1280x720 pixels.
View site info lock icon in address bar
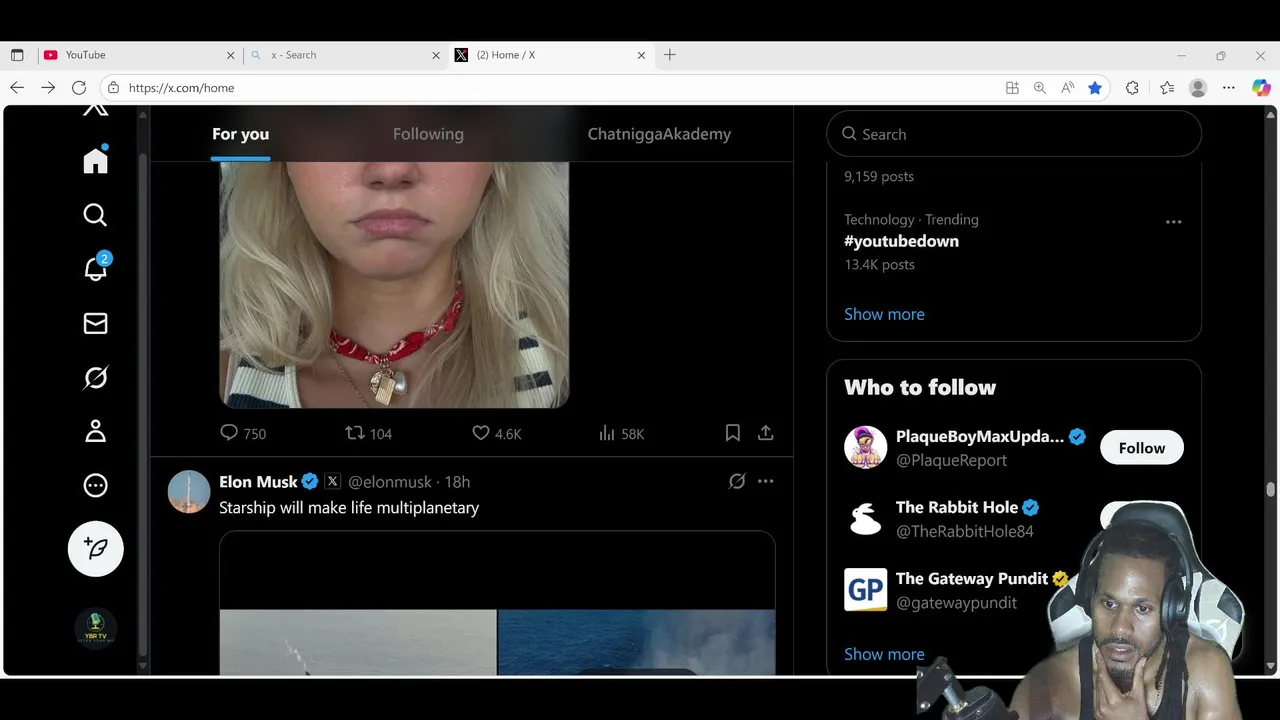coord(113,88)
